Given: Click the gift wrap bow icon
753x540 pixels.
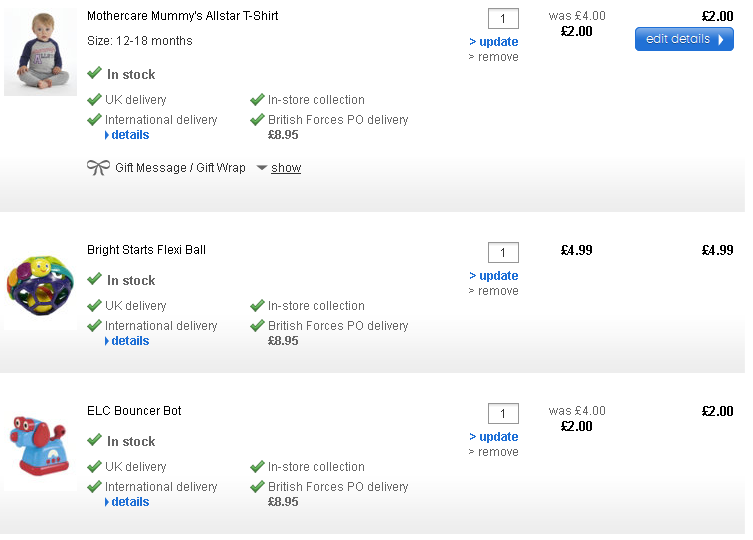Looking at the screenshot, I should pos(98,168).
